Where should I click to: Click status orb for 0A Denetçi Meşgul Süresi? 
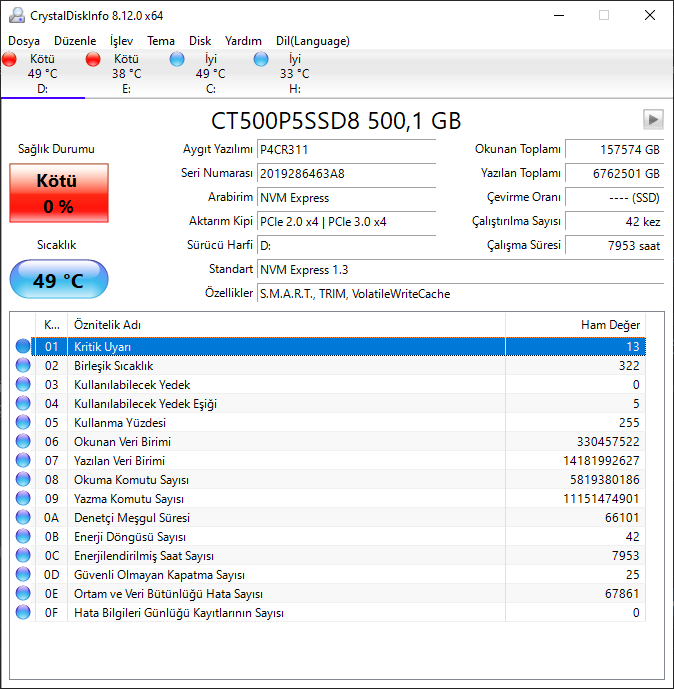23,517
